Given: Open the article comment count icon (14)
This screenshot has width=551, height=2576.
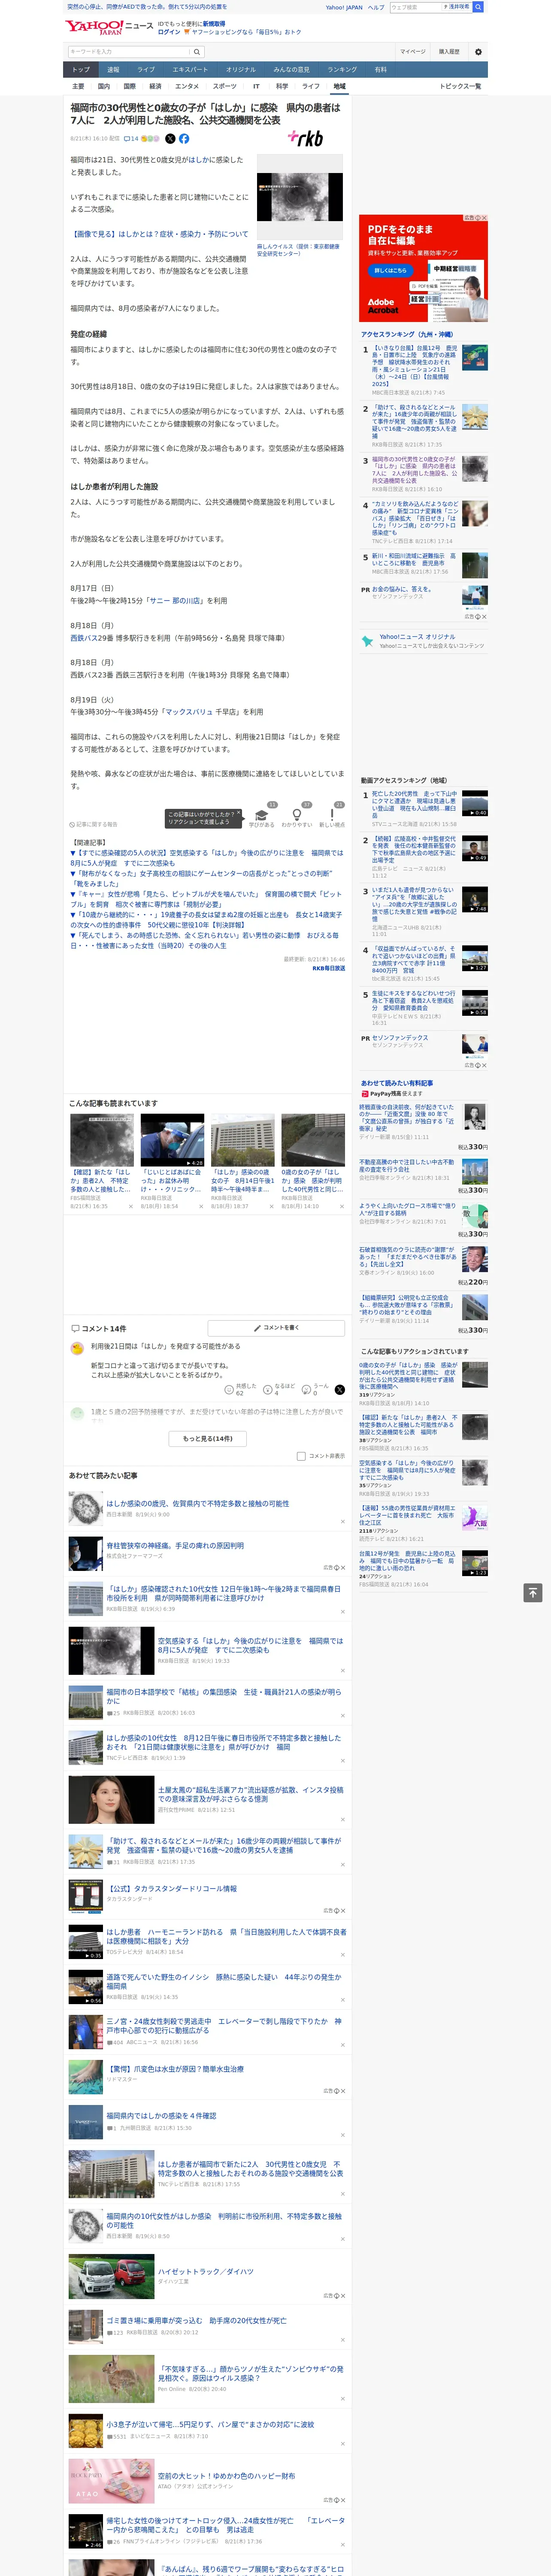Looking at the screenshot, I should [x=131, y=139].
